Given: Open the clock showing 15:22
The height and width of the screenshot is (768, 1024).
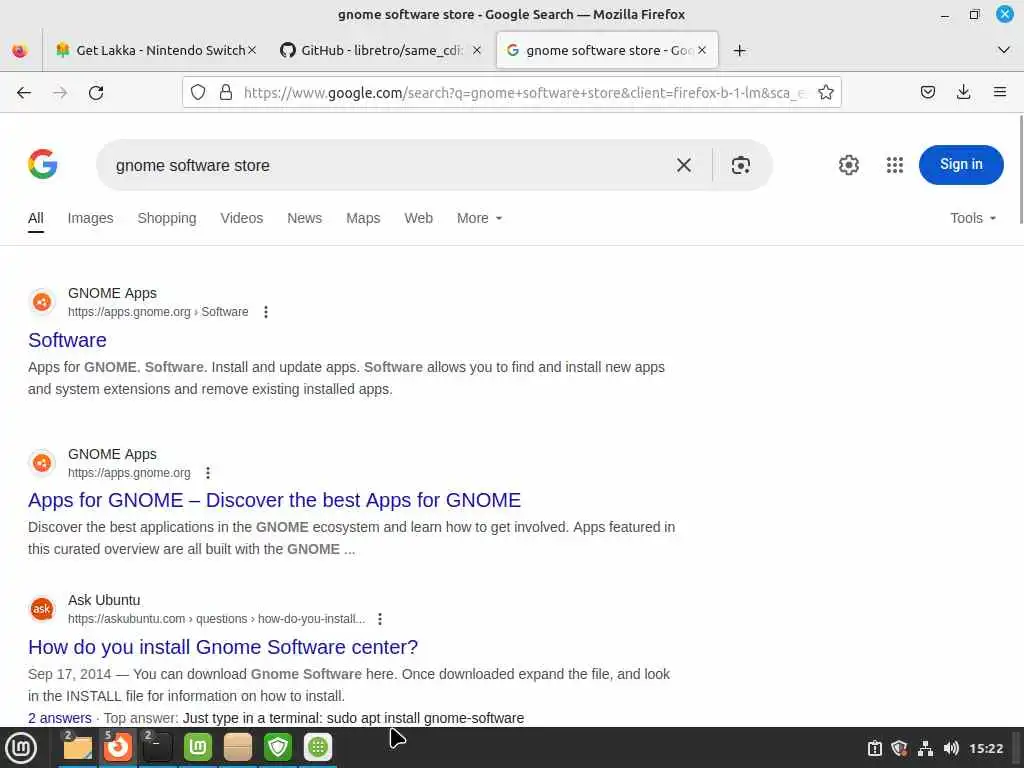Looking at the screenshot, I should click(x=985, y=748).
